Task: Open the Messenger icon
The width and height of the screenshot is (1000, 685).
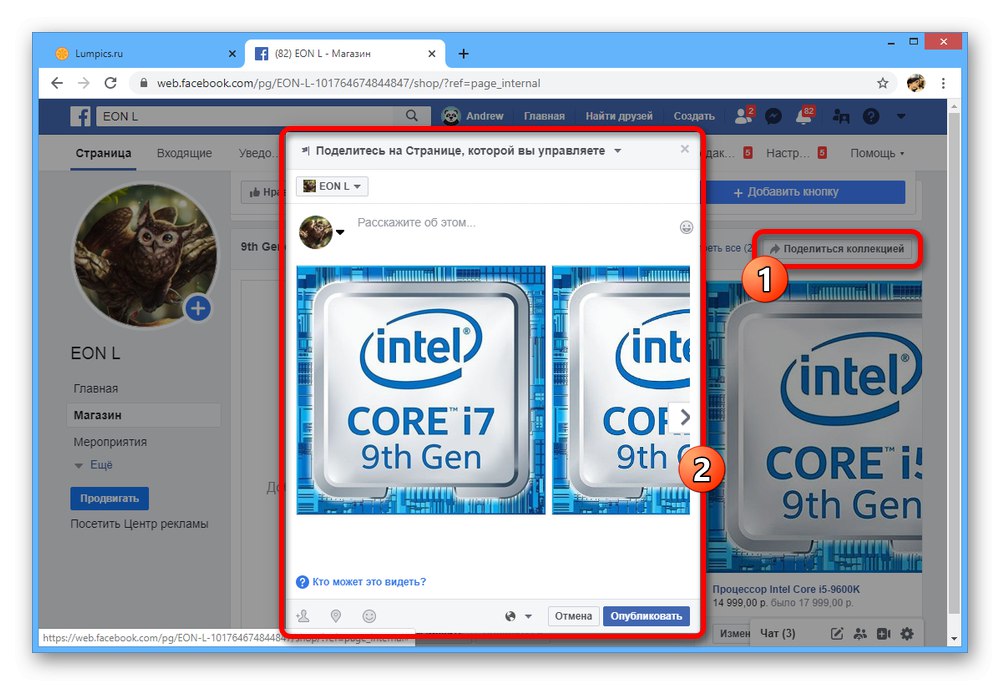Action: pyautogui.click(x=774, y=116)
